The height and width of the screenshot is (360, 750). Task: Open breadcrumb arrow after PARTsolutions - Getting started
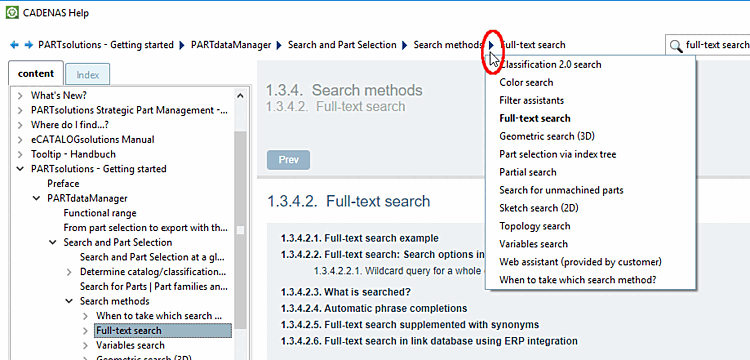[182, 45]
